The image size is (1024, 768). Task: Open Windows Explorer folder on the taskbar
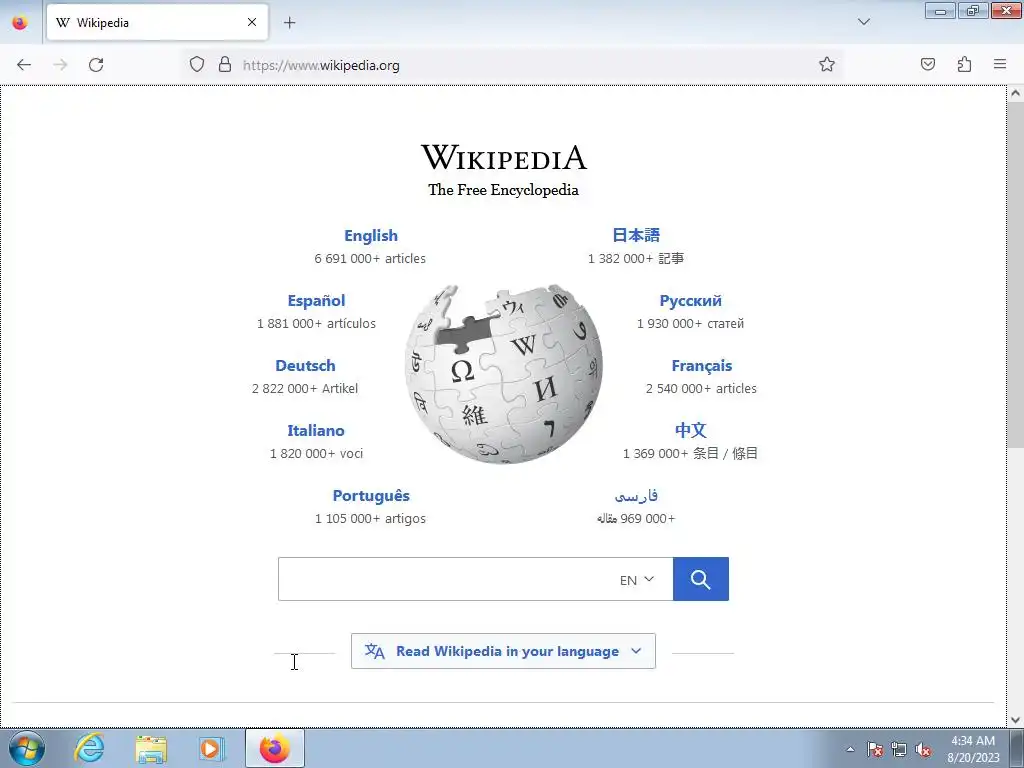point(151,749)
